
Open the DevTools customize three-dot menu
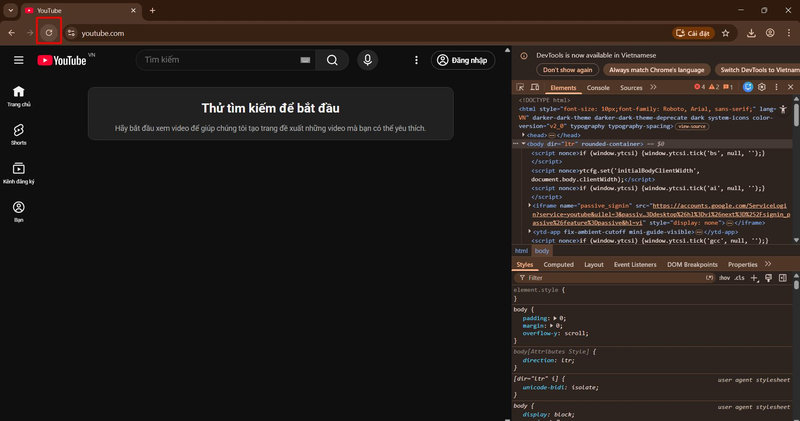[777, 87]
